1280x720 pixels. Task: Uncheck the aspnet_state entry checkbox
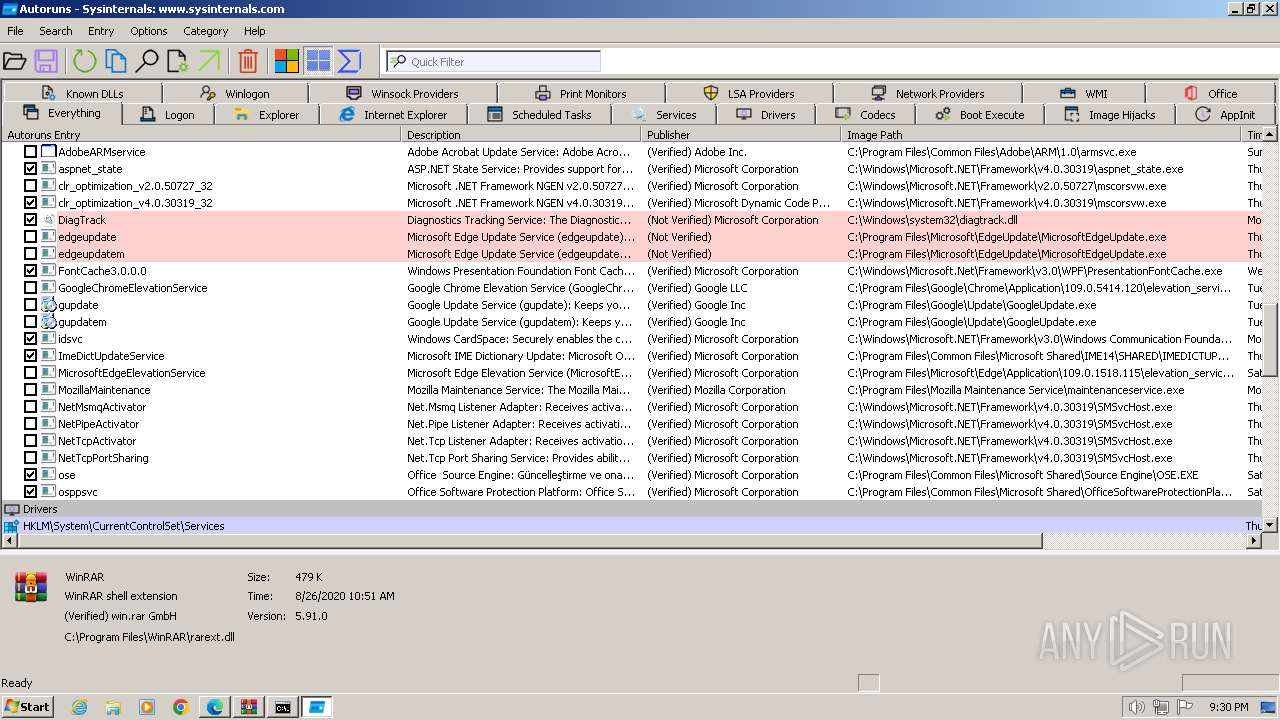click(30, 169)
